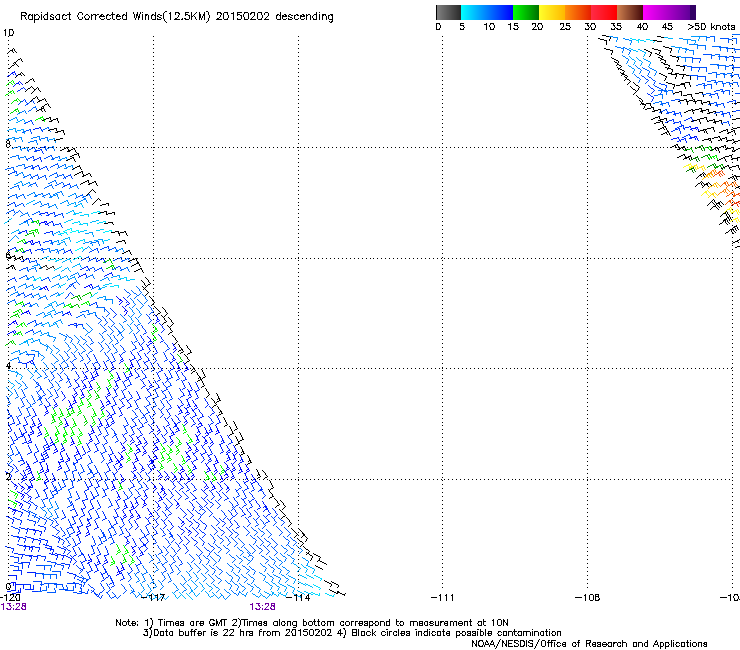The height and width of the screenshot is (650, 740).
Task: Click the purple '13:28' time beneath -120
Action: (x=14, y=607)
